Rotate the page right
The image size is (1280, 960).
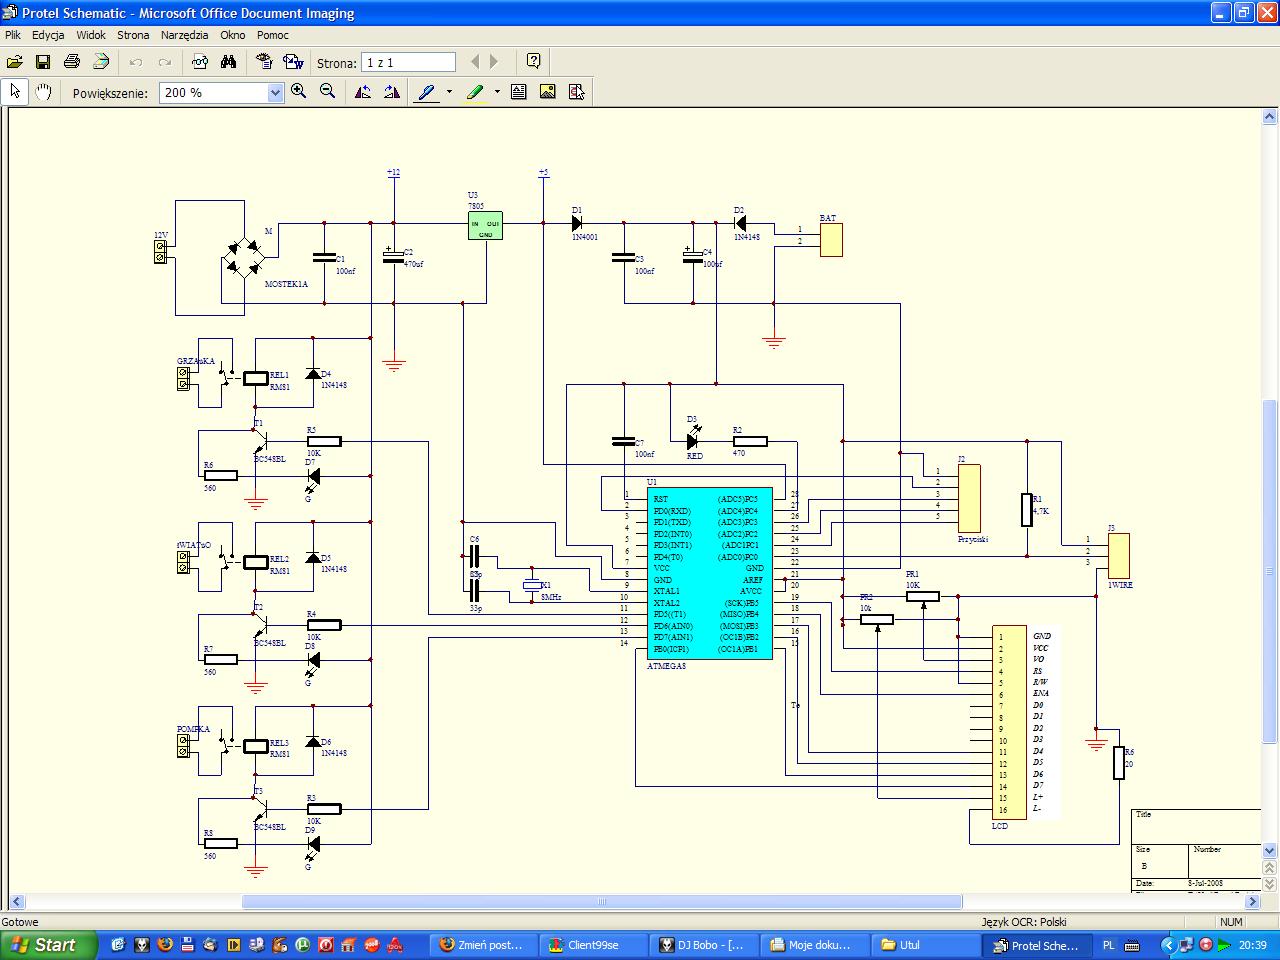click(391, 92)
